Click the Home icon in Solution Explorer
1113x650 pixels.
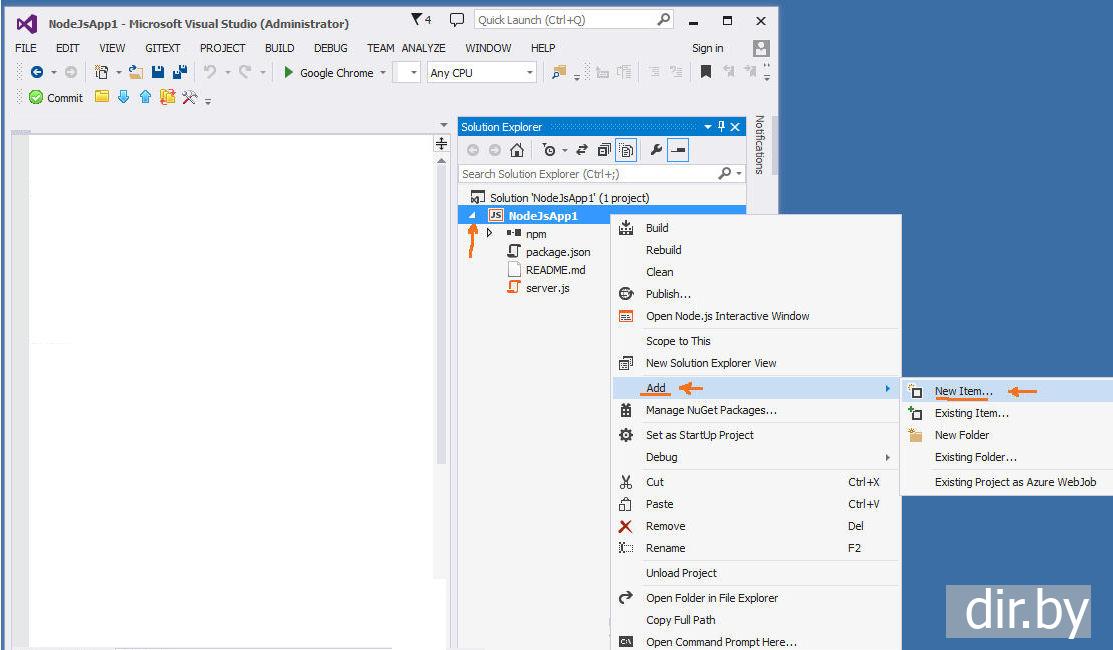(x=516, y=150)
